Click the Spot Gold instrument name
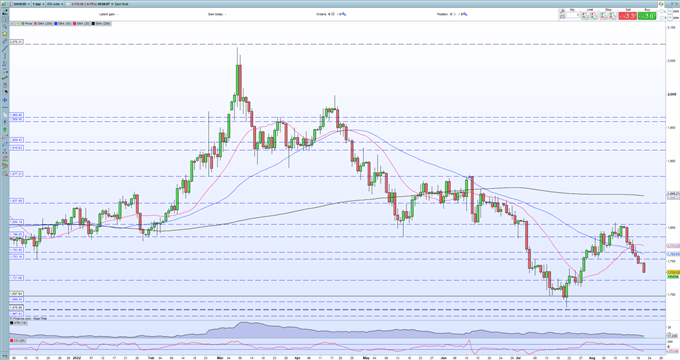The width and height of the screenshot is (680, 360). pos(121,4)
